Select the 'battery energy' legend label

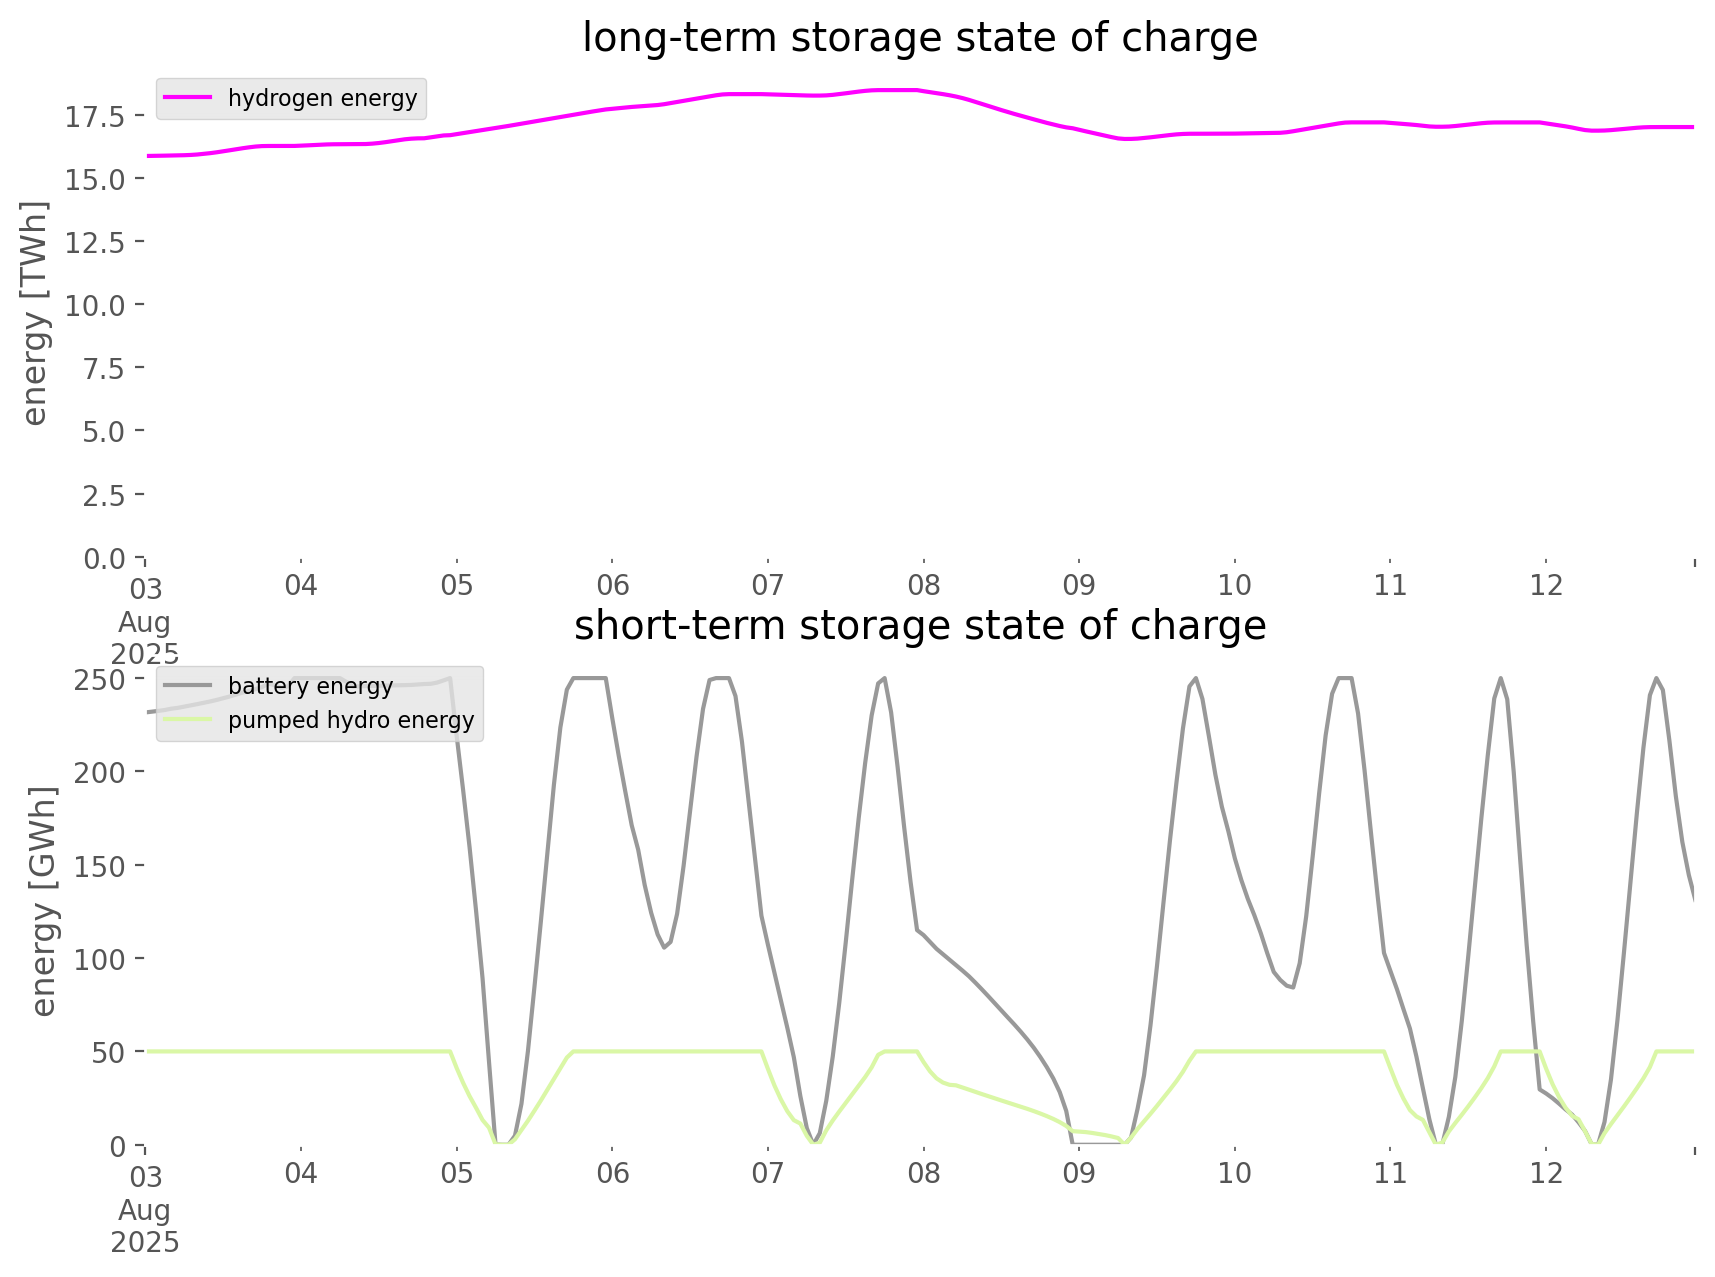coord(310,686)
